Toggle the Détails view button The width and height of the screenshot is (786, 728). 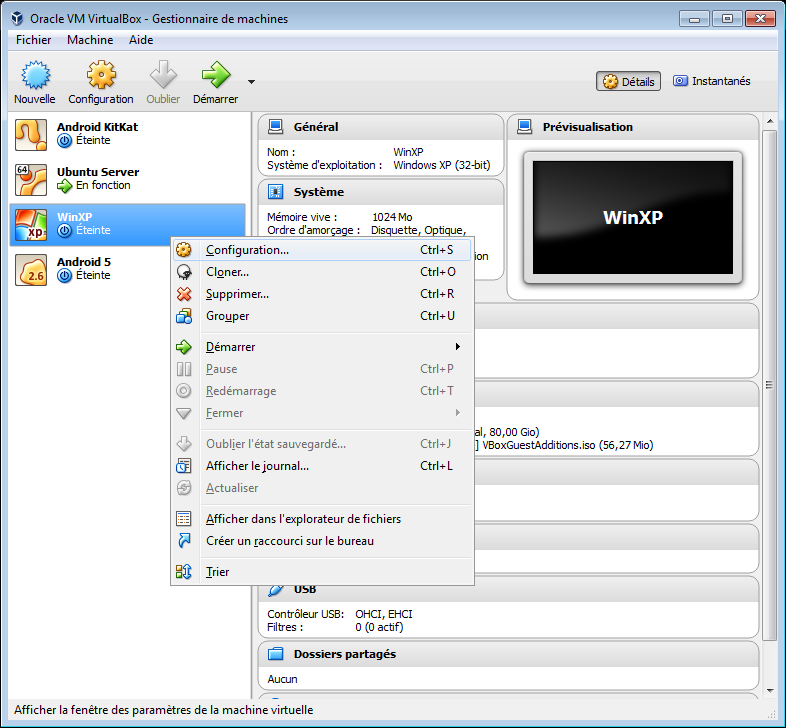[x=629, y=82]
